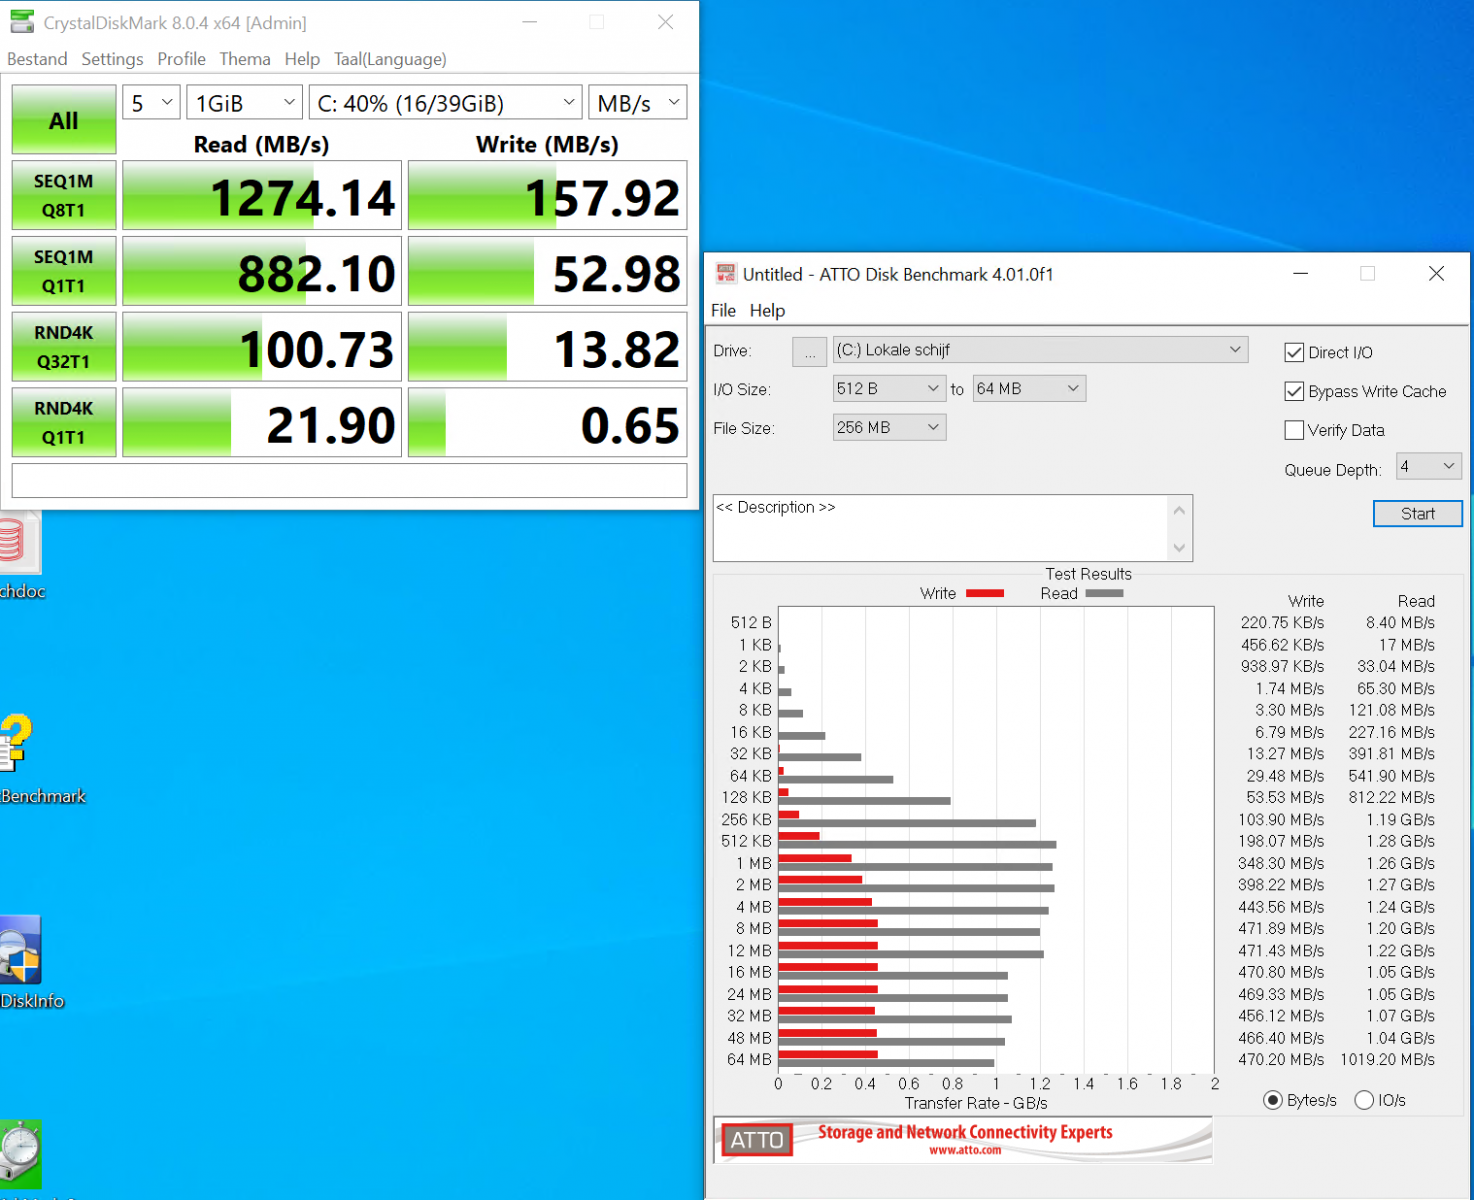The image size is (1474, 1200).
Task: Click the Description box scroll up arrow
Action: click(1180, 510)
